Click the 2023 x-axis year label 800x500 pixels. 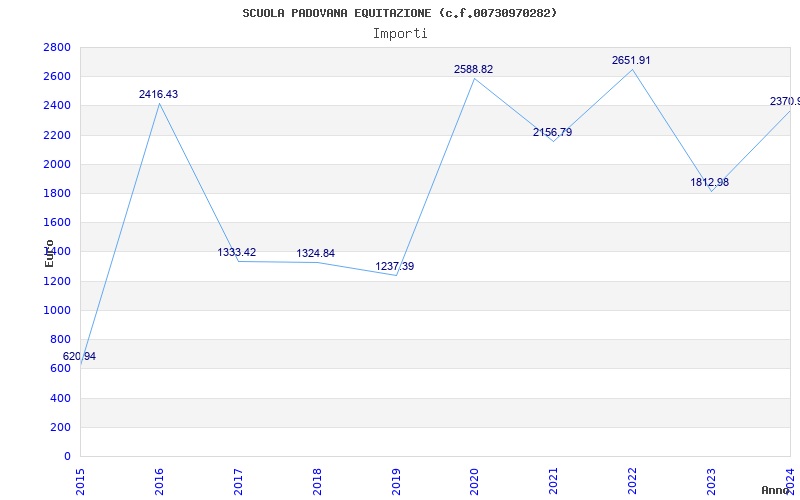711,482
